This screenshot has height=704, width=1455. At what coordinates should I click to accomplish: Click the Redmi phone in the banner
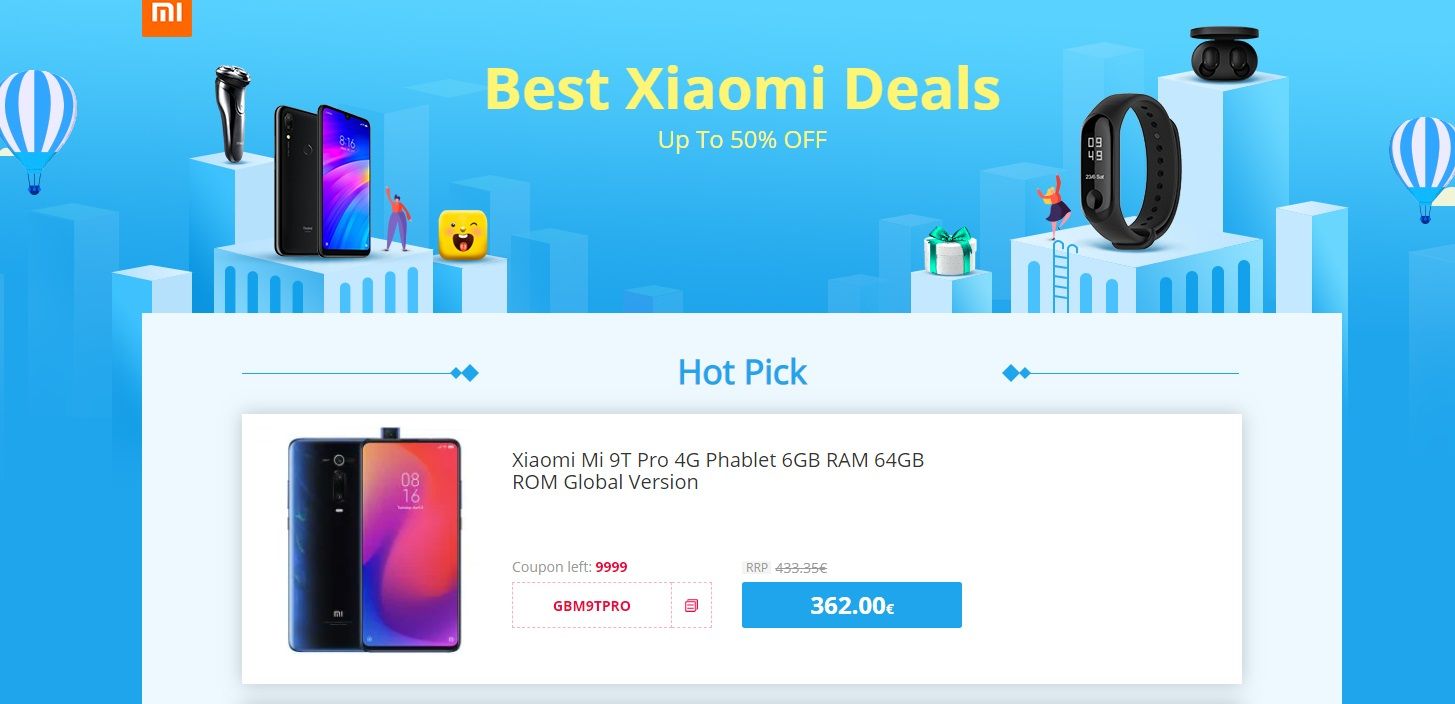point(322,180)
